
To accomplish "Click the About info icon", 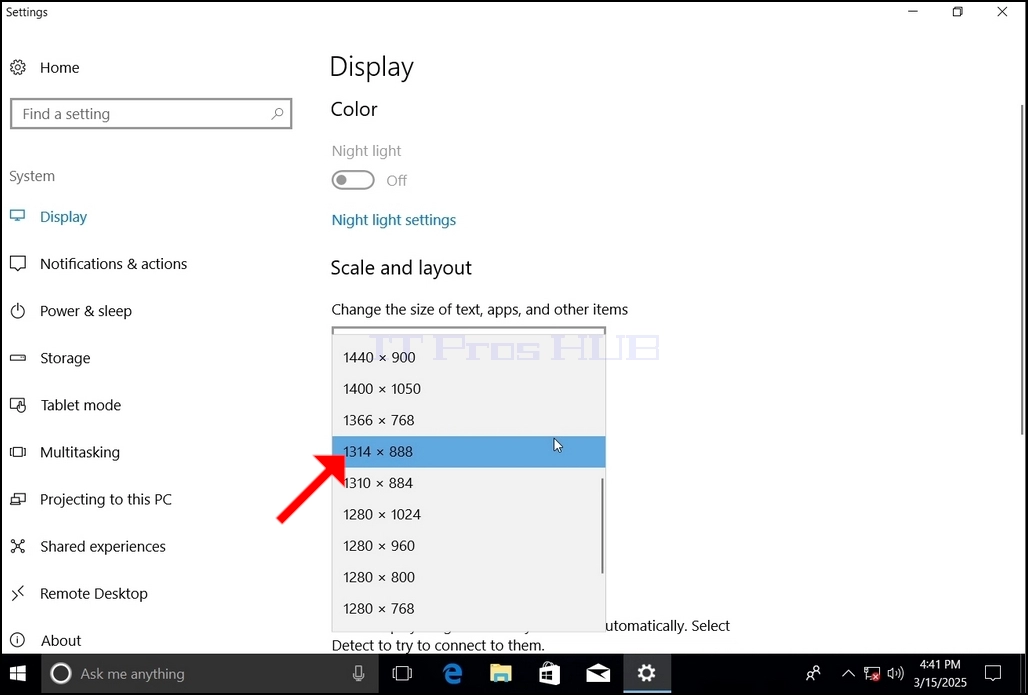I will click(18, 641).
